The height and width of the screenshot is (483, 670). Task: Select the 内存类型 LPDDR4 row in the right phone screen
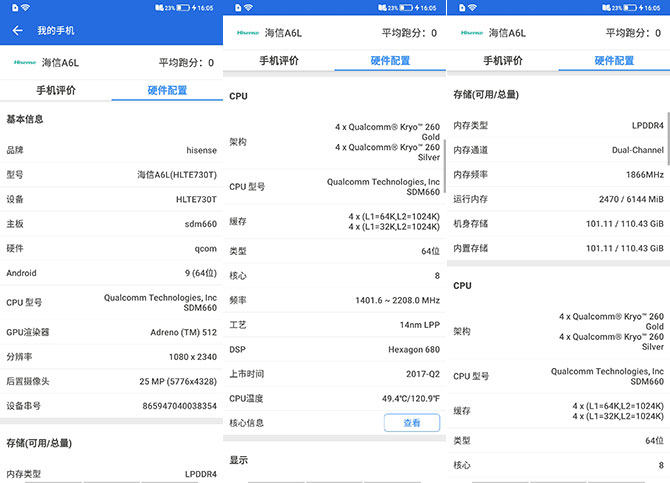pos(558,125)
